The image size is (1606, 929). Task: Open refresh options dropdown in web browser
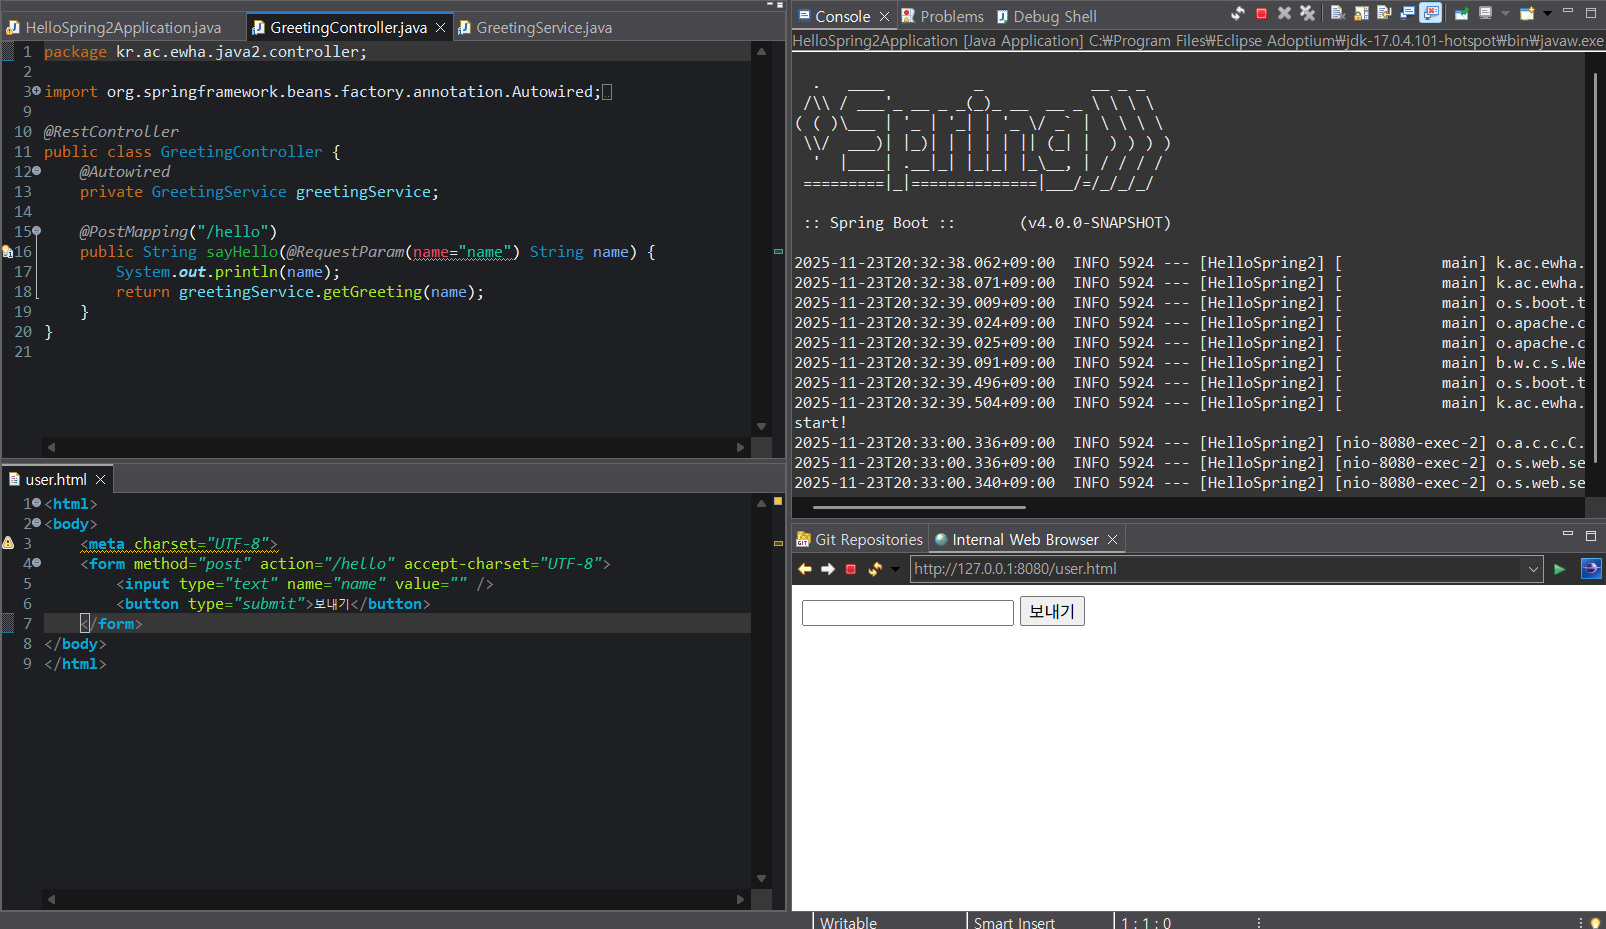coord(895,569)
